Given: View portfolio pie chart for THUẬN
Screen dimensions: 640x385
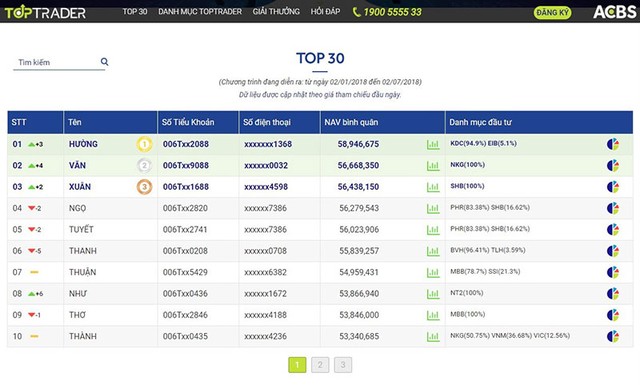Looking at the screenshot, I should tap(613, 272).
